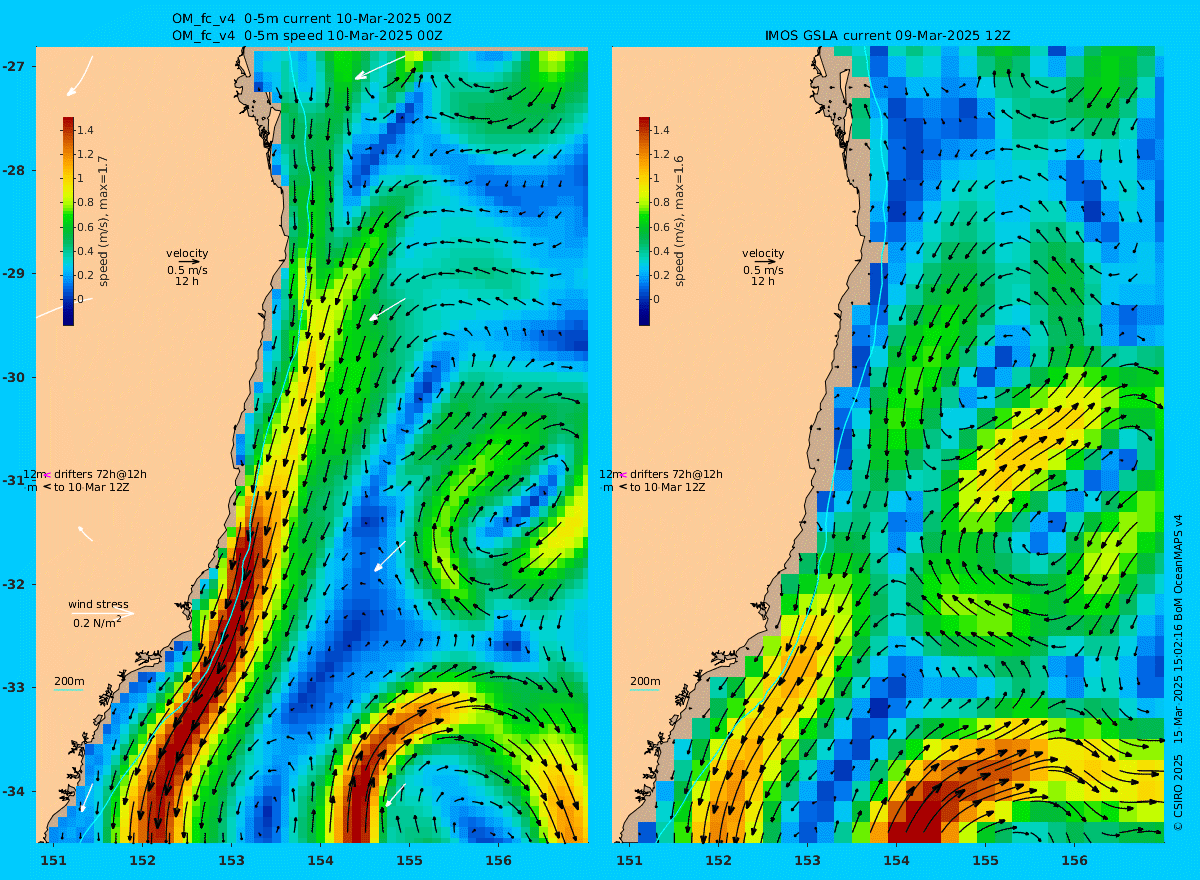1200x880 pixels.
Task: Click the 0.4 tick on left color bar
Action: (85, 251)
